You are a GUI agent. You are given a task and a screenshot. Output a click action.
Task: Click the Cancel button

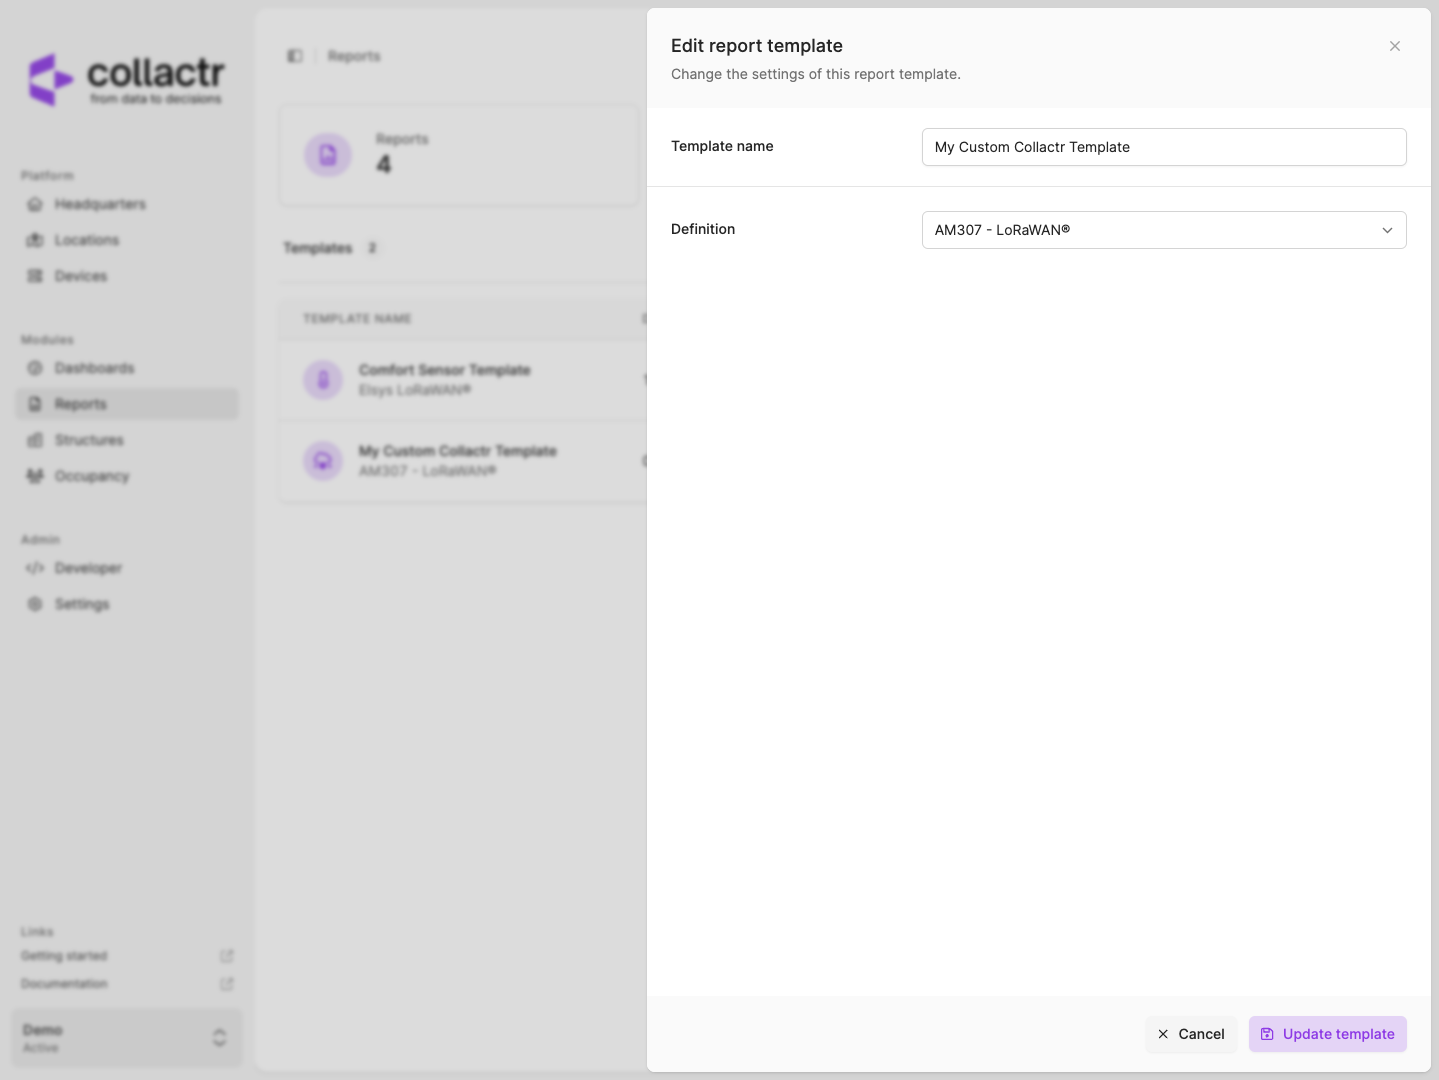click(x=1191, y=1034)
